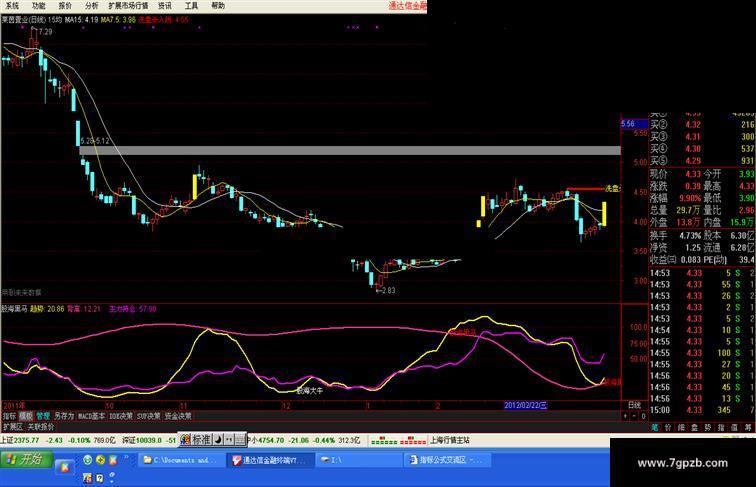Image resolution: width=756 pixels, height=487 pixels.
Task: Open the 工具 menu
Action: click(191, 6)
